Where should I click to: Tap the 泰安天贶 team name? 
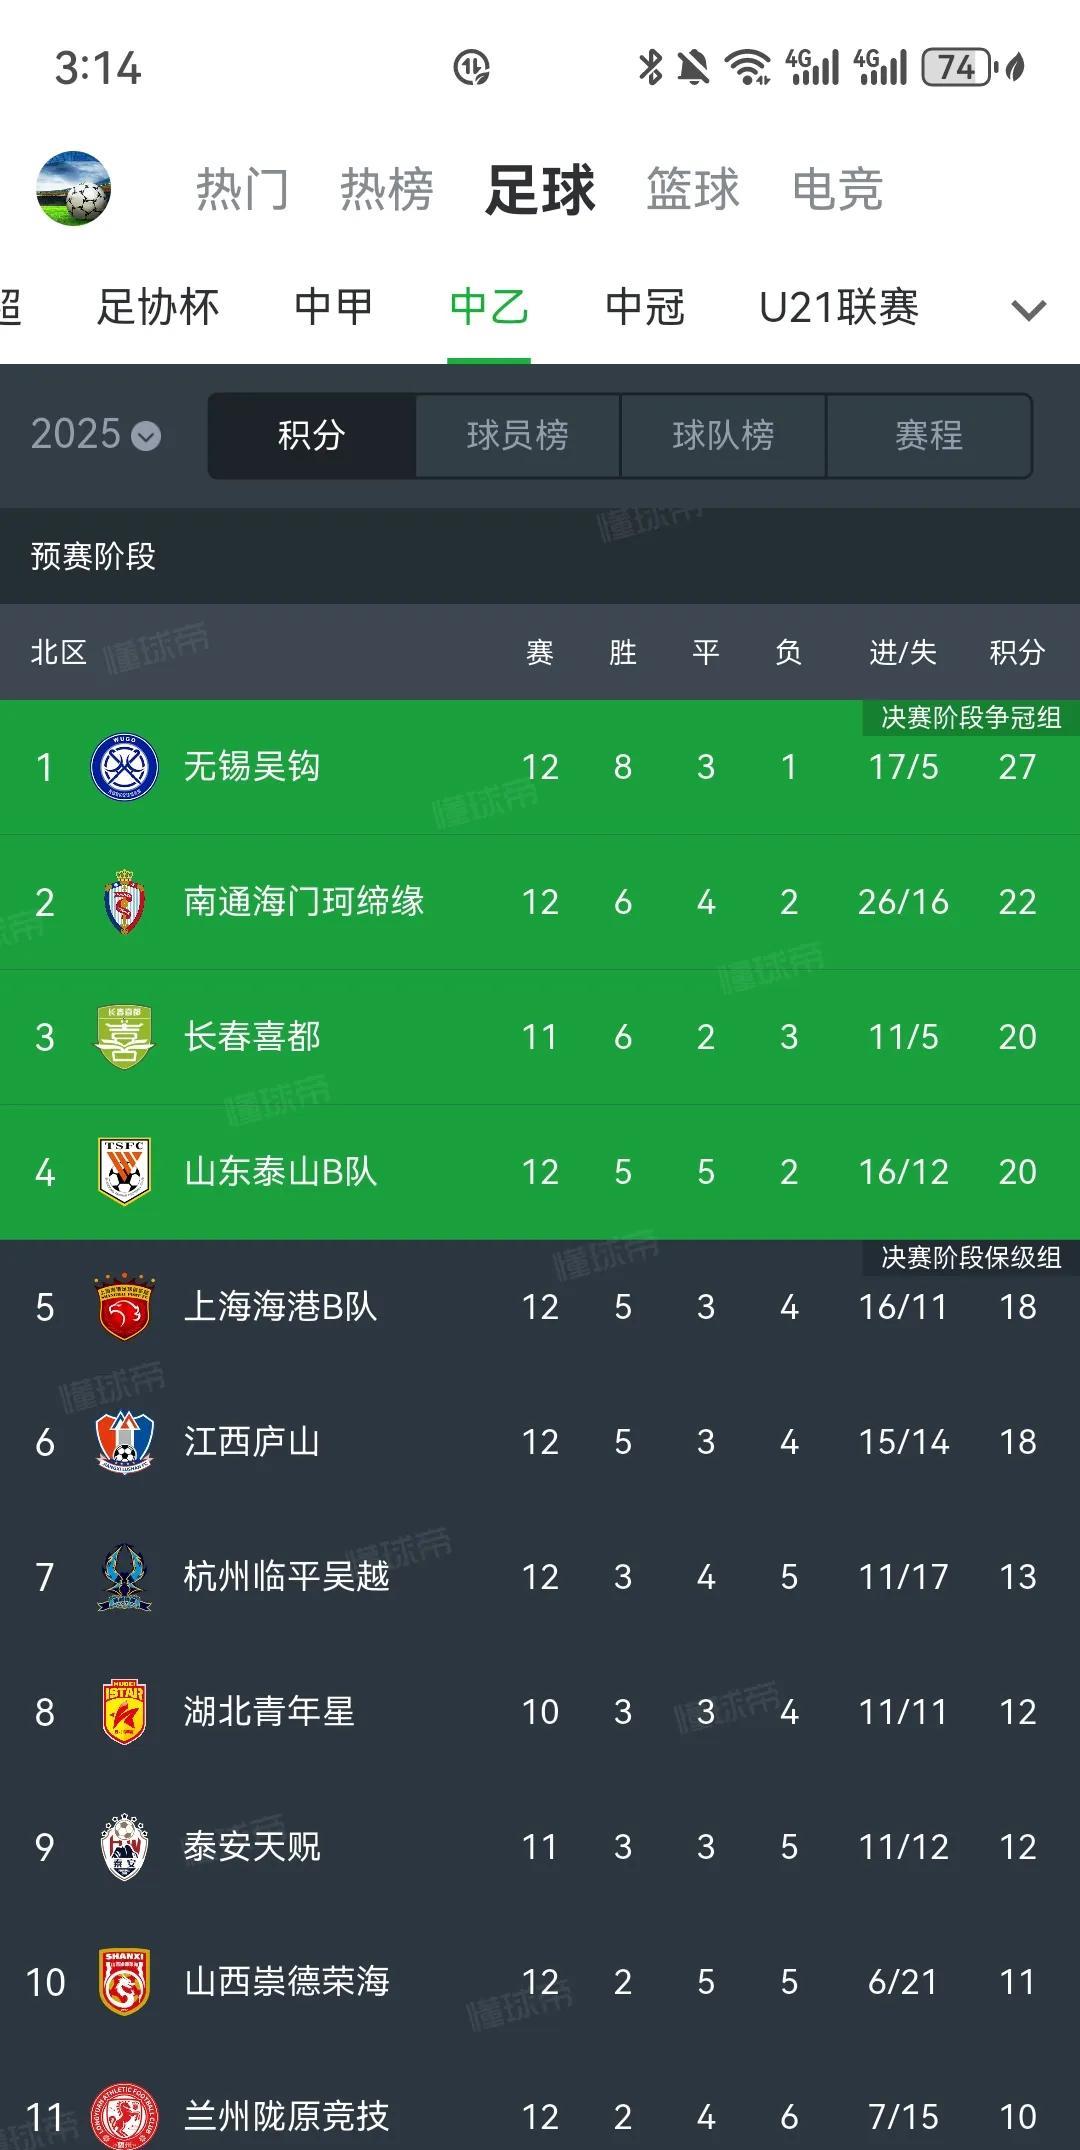[x=252, y=1847]
